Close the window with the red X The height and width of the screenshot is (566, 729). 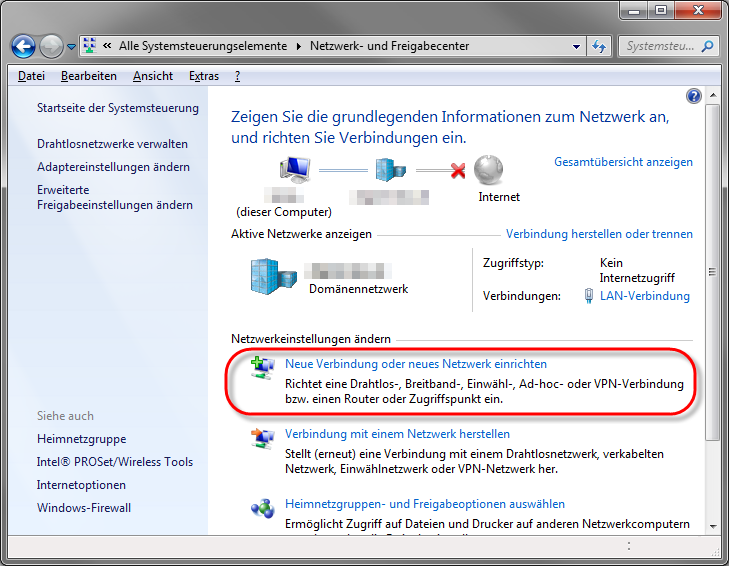pos(698,11)
